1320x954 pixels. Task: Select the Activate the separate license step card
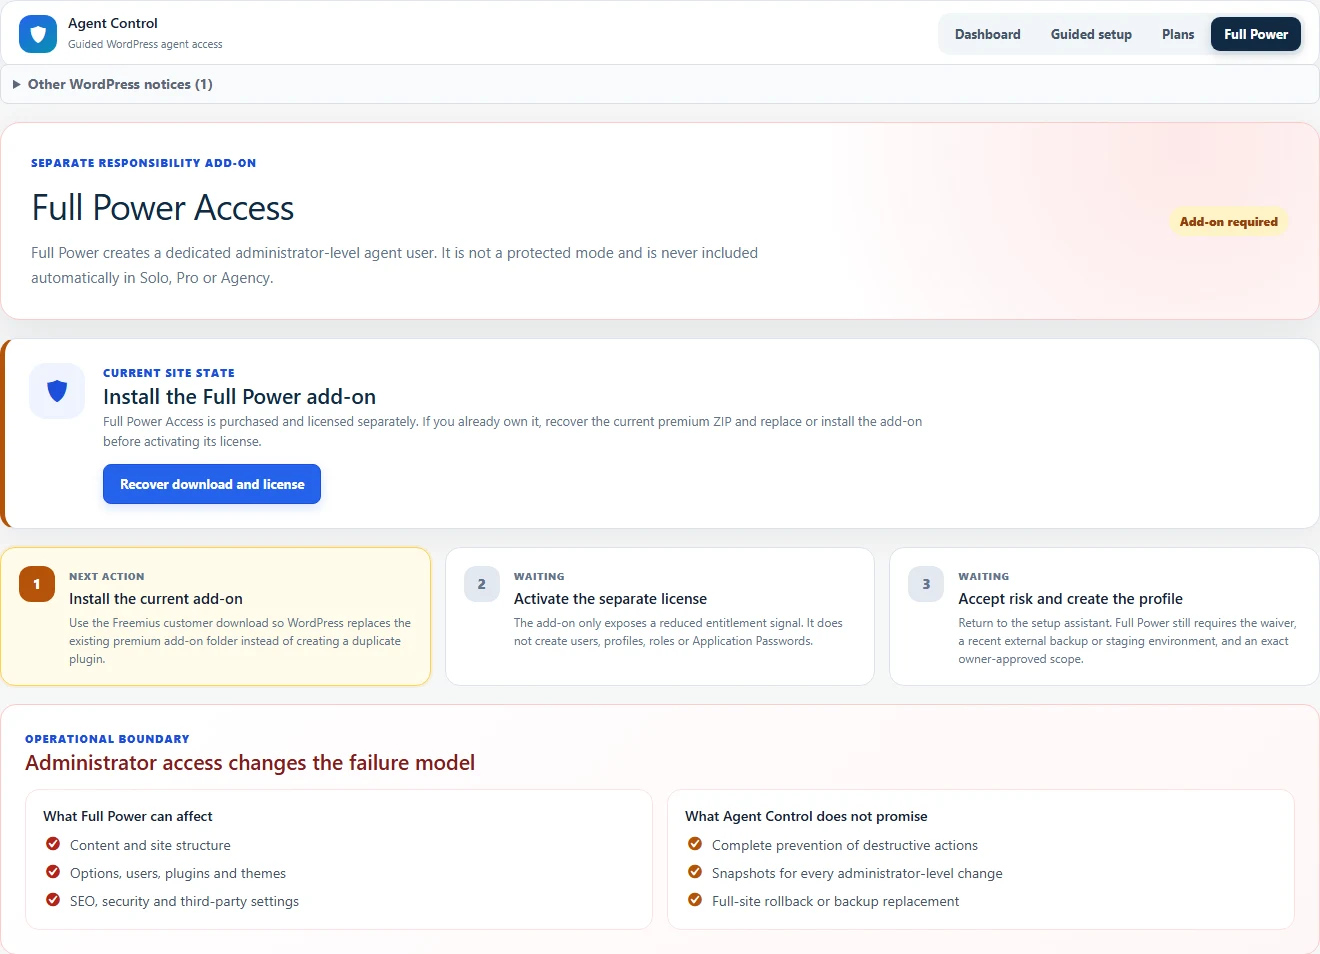point(660,616)
